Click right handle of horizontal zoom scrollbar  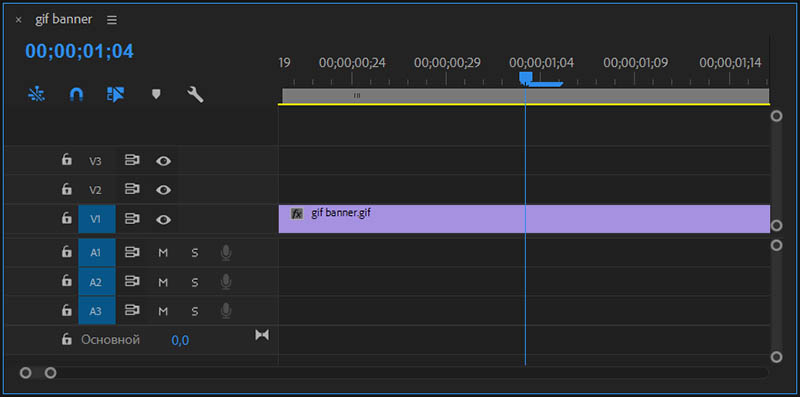(50, 373)
